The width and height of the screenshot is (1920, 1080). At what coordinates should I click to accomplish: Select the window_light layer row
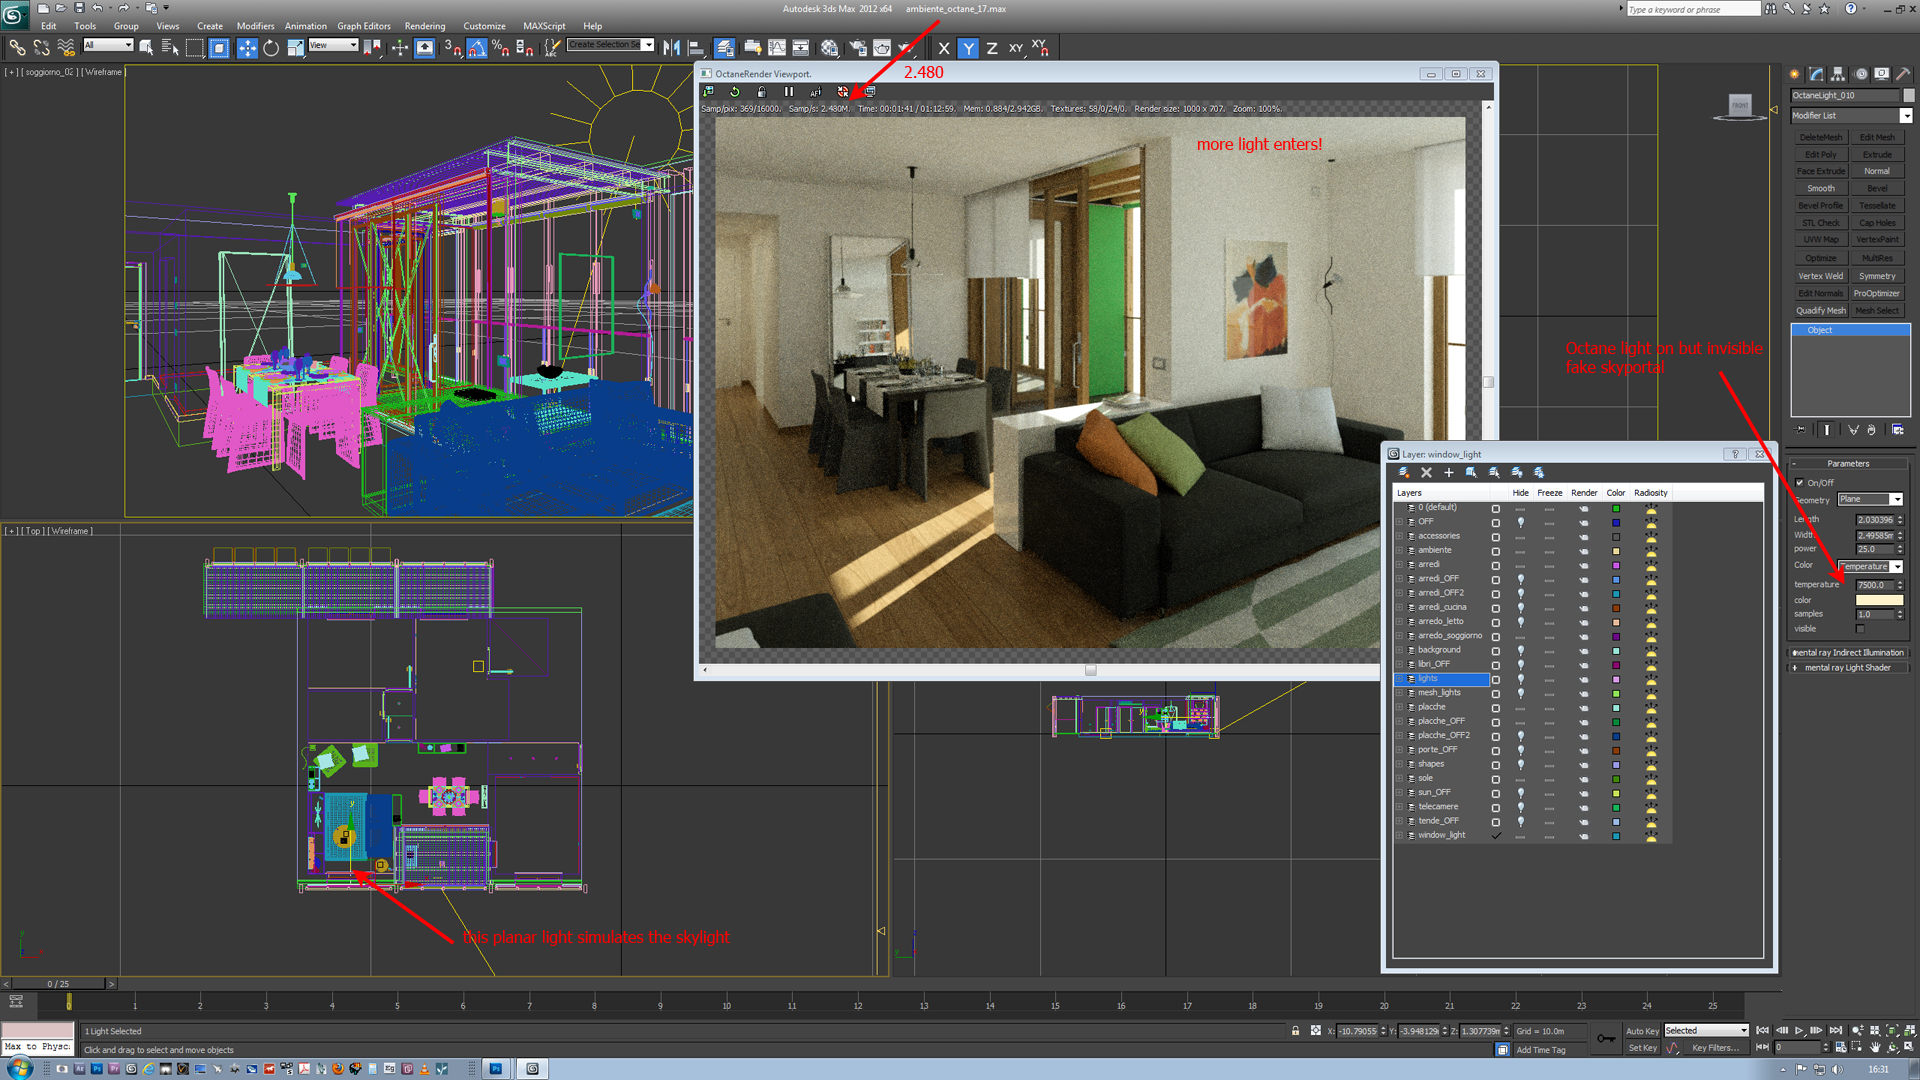coord(1441,835)
